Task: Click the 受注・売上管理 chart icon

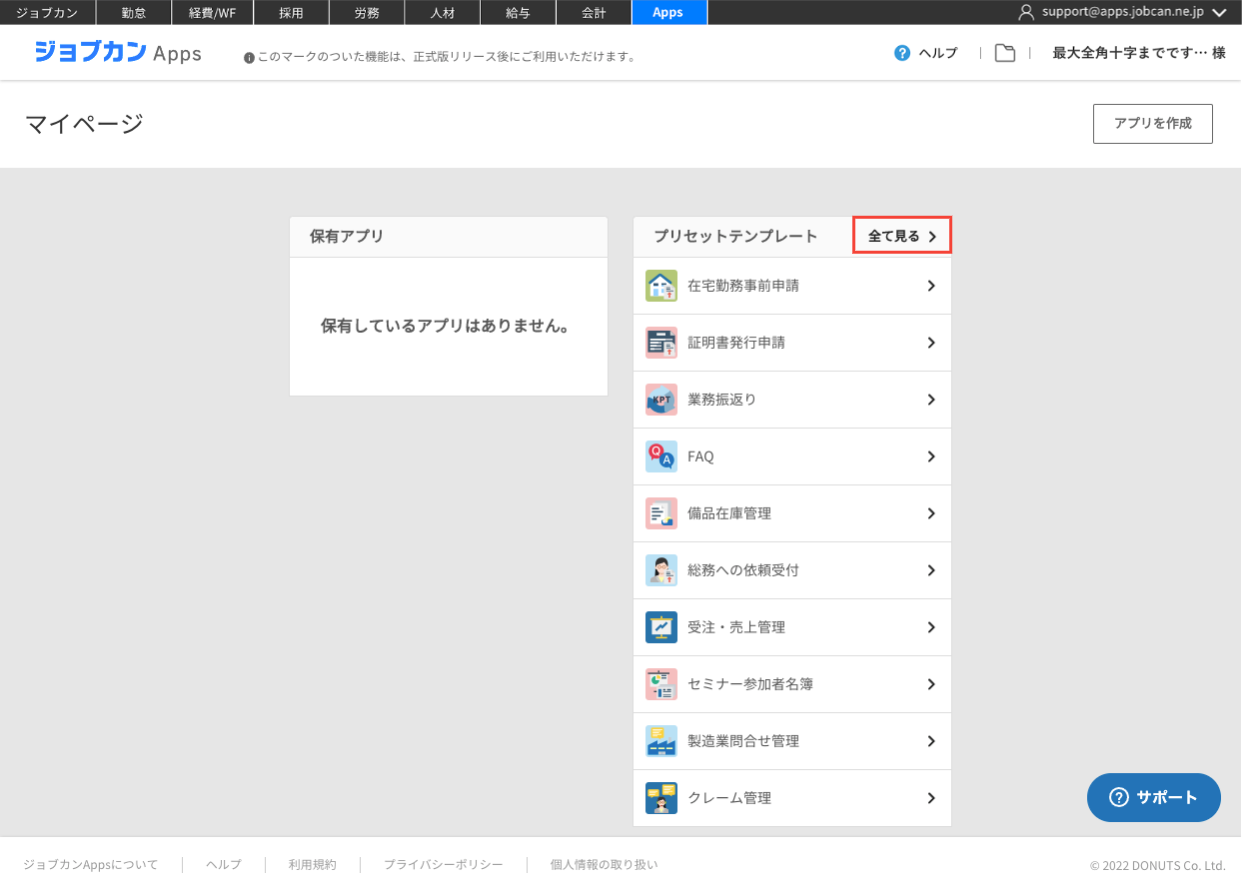Action: coord(661,628)
